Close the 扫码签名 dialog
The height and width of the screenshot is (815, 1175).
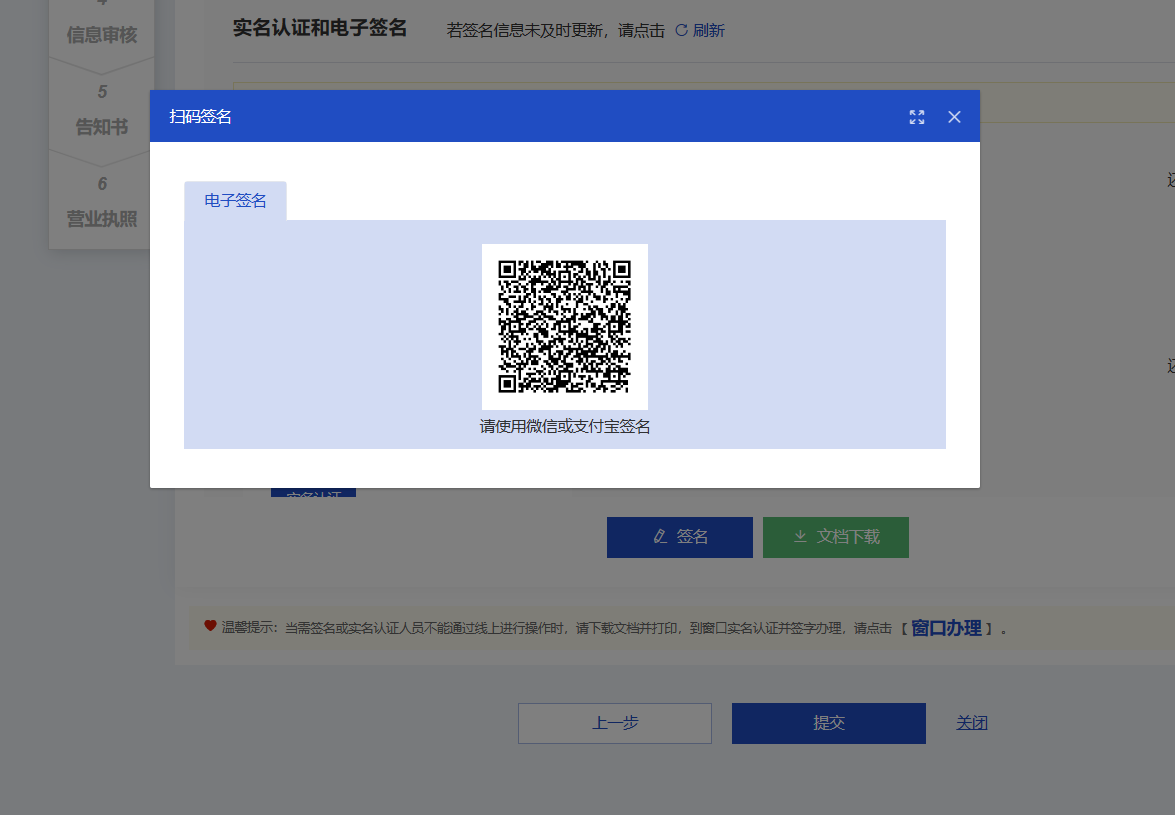(x=954, y=117)
